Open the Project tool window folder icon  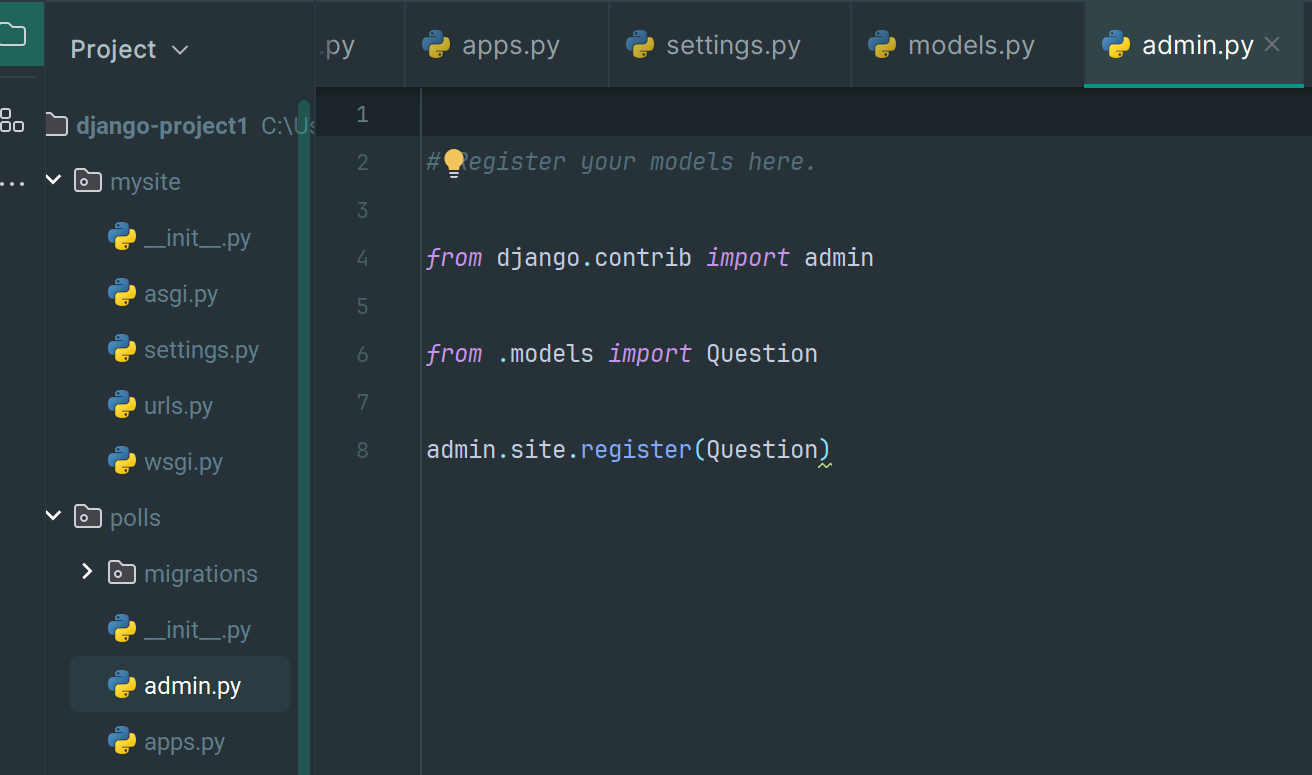[x=12, y=35]
